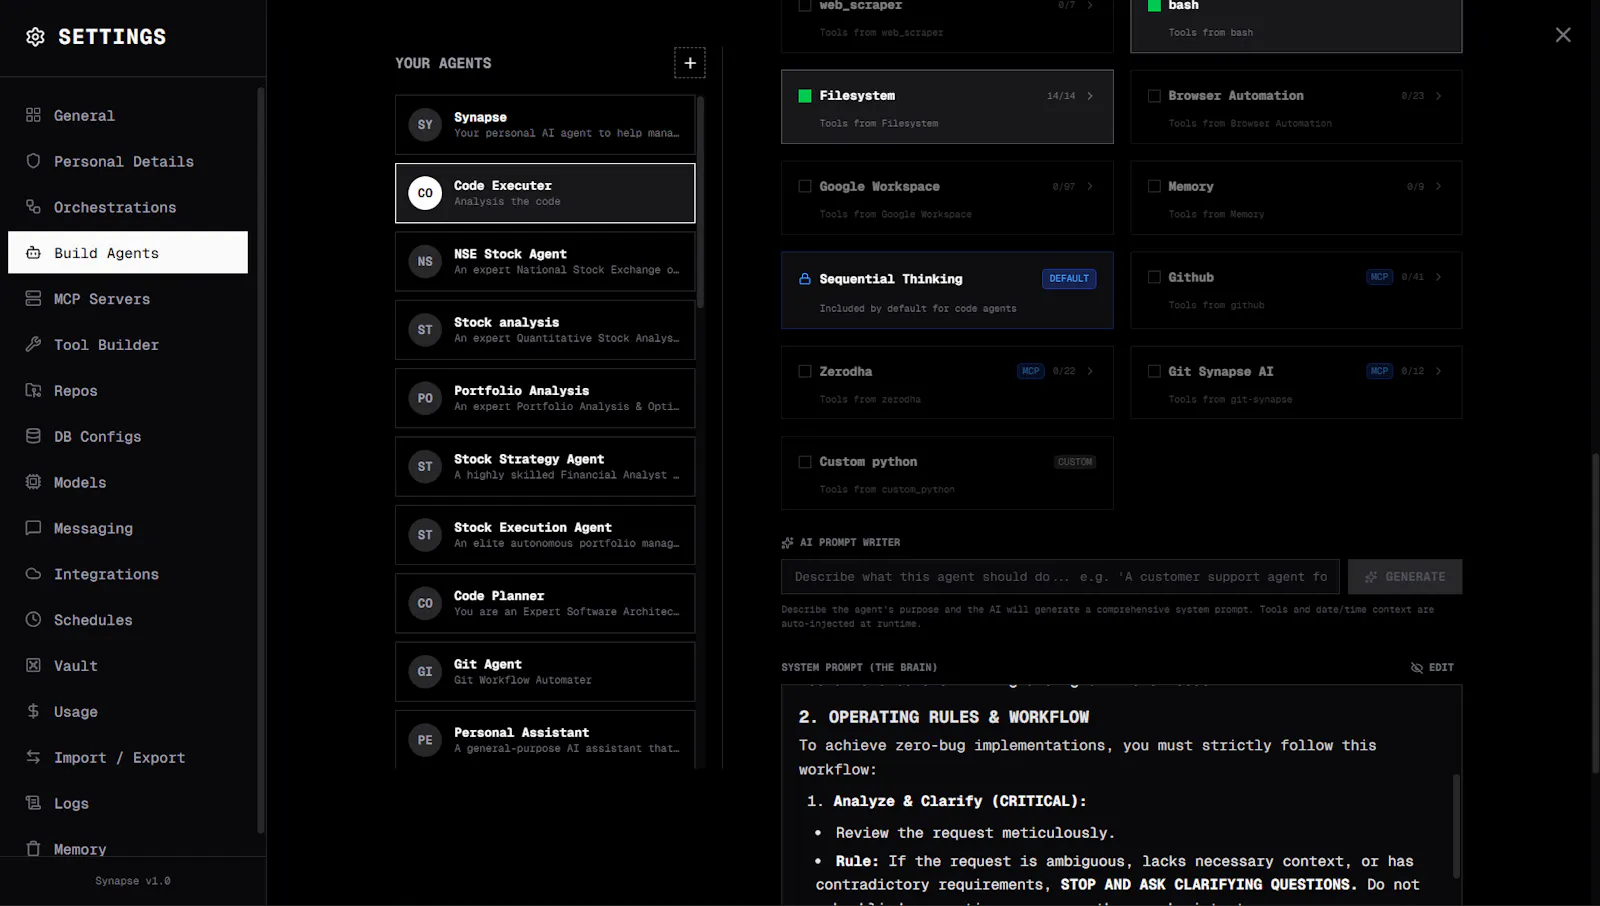Expand the Git Synapse AI tools chevron
This screenshot has width=1600, height=906.
coord(1439,371)
